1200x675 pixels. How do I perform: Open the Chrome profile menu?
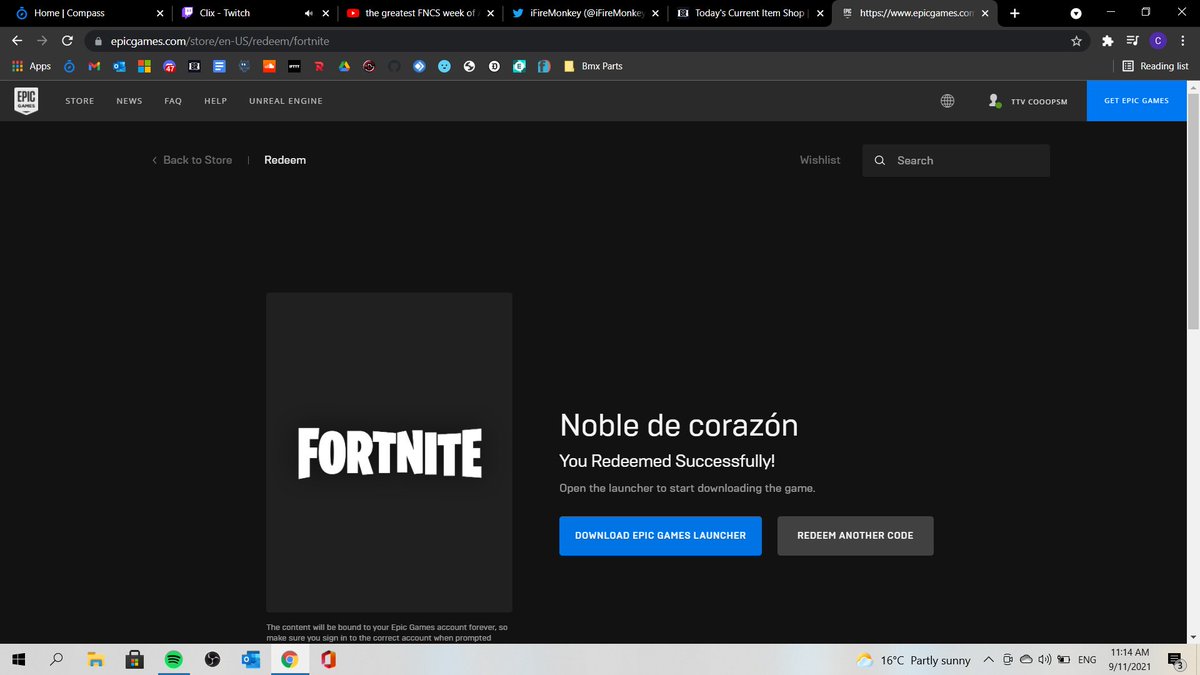1157,41
